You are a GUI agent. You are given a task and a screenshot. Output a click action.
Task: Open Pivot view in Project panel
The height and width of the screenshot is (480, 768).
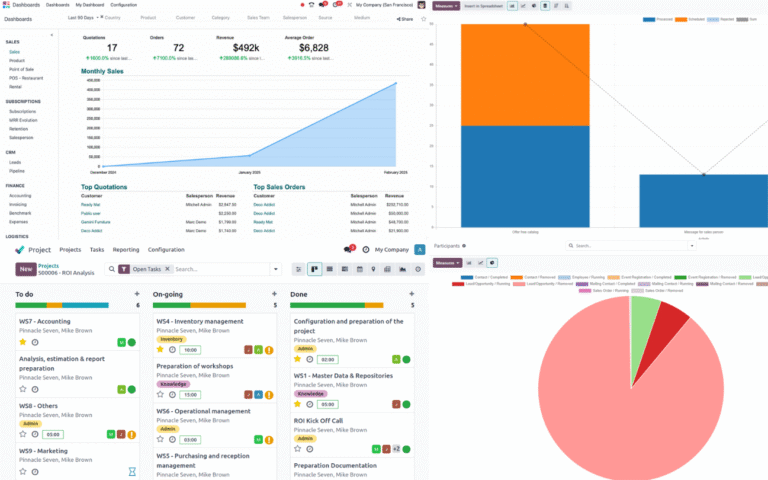click(387, 269)
